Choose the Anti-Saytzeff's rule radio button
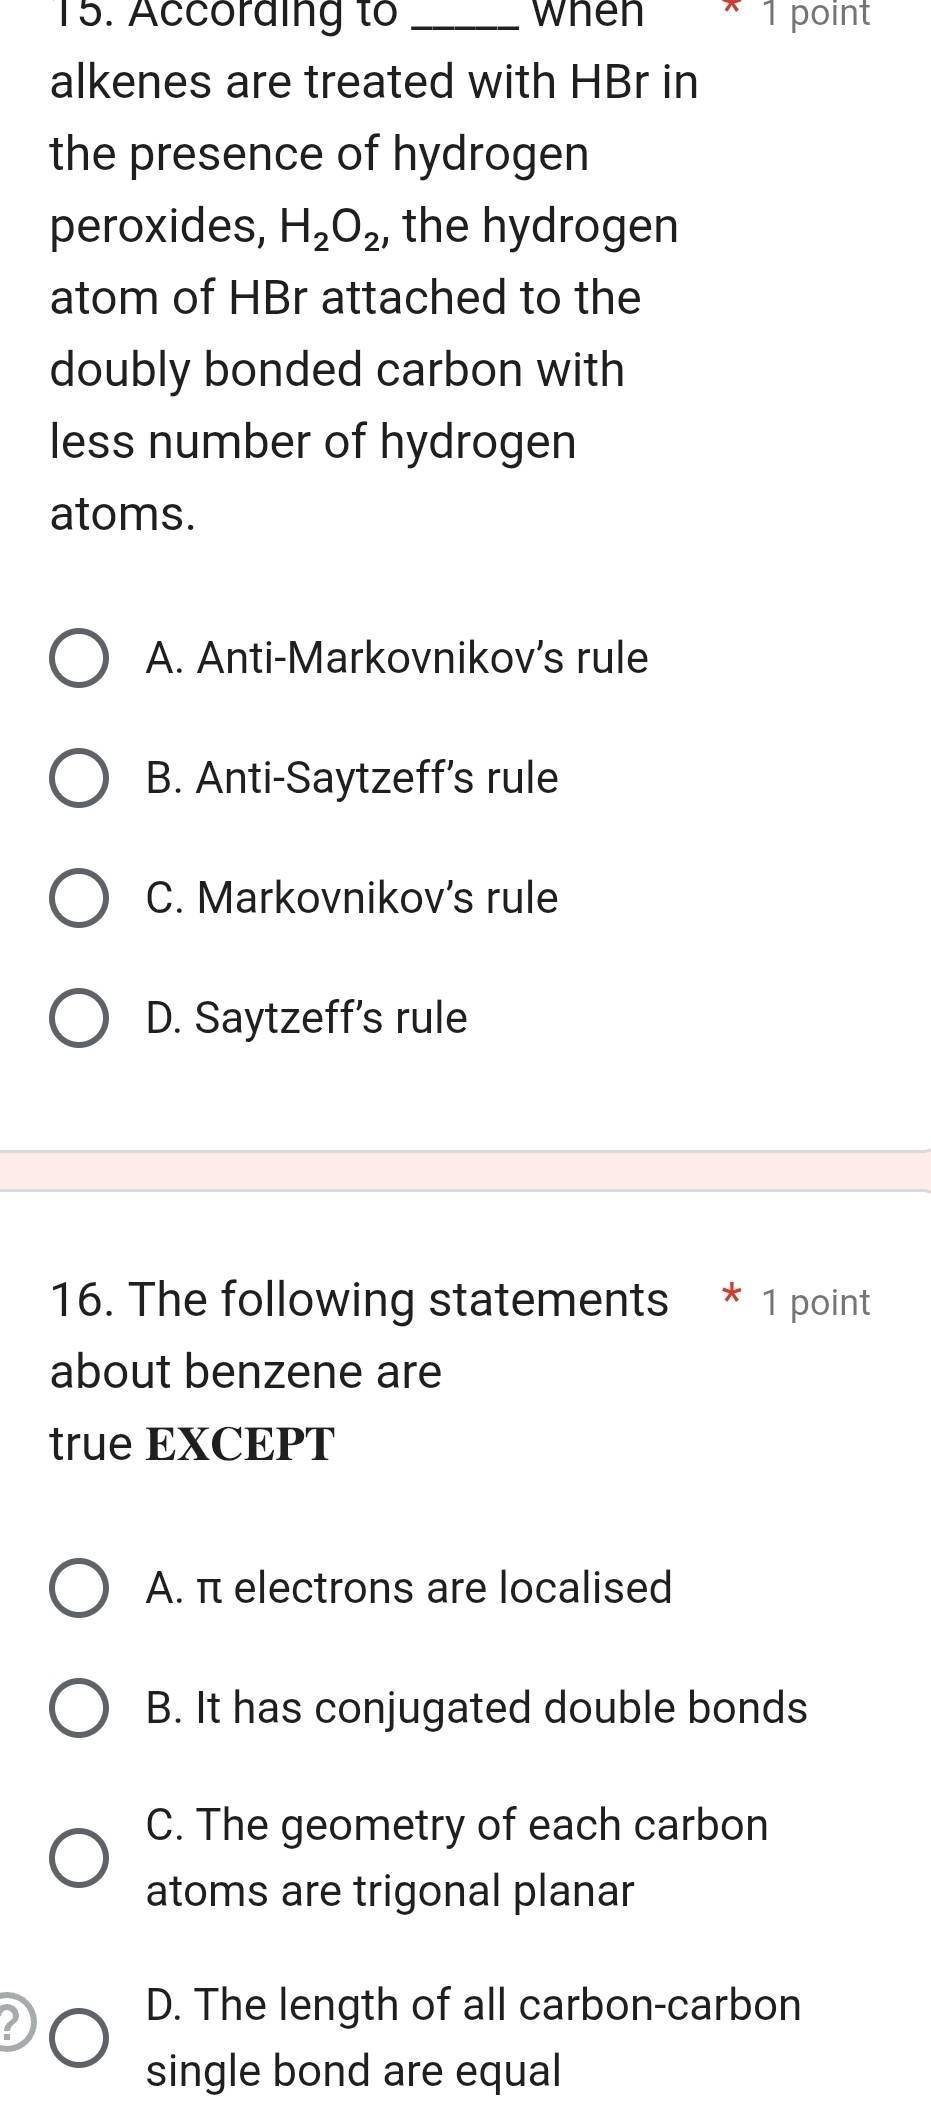The height and width of the screenshot is (2109, 931). (79, 778)
